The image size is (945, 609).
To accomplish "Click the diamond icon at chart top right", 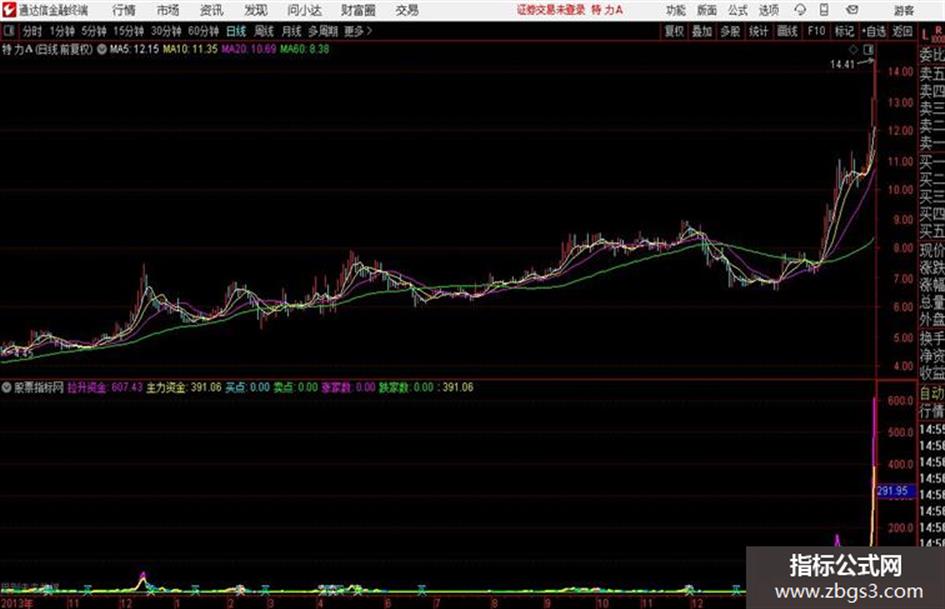I will tap(853, 49).
